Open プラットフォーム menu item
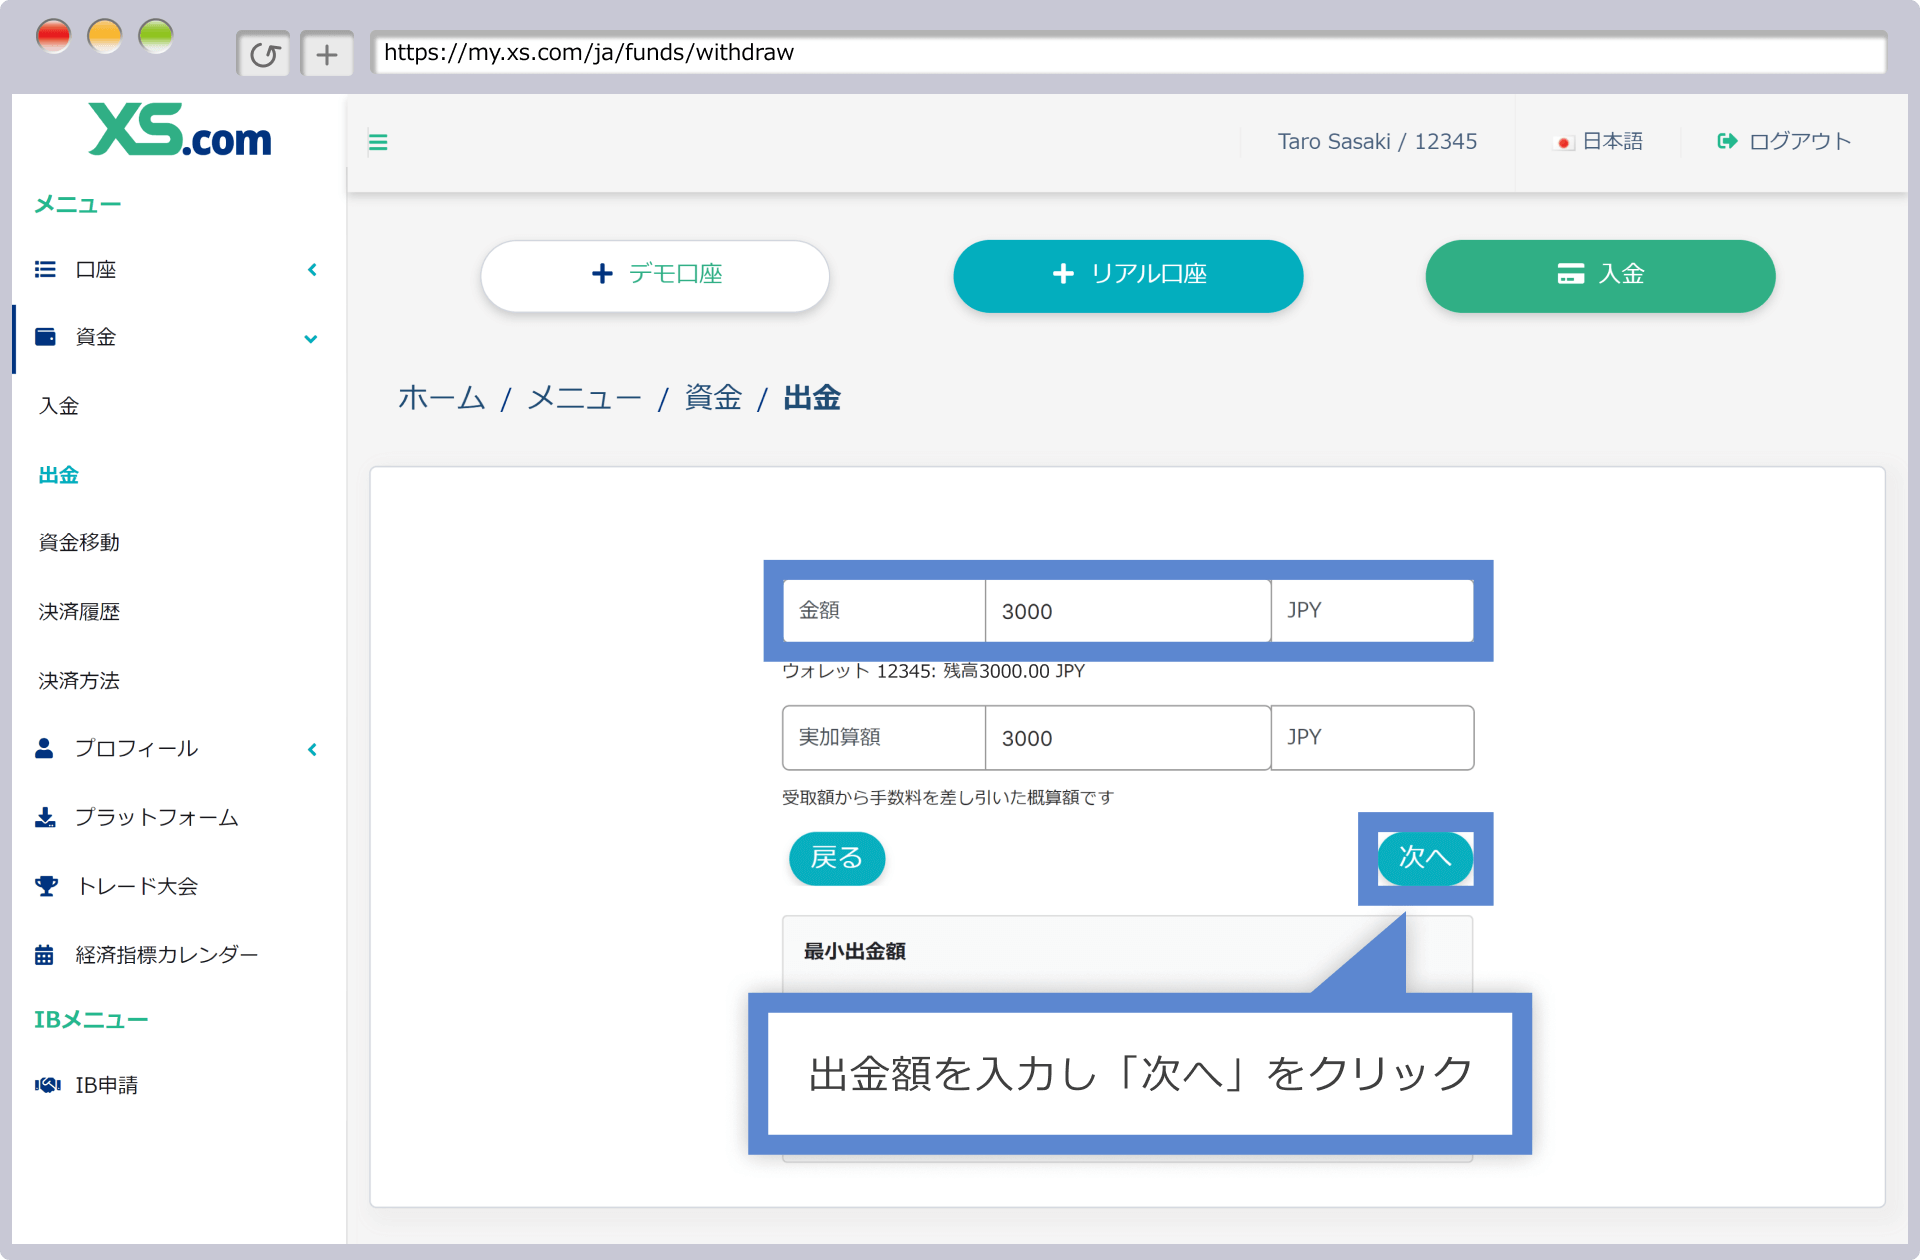 tap(157, 817)
